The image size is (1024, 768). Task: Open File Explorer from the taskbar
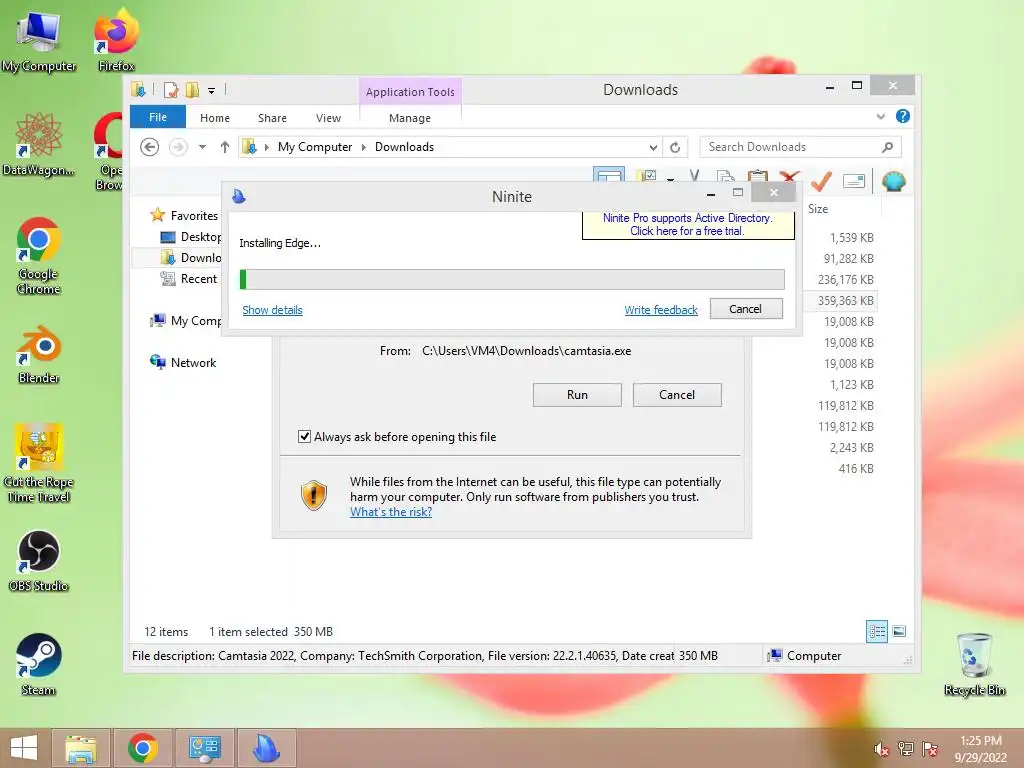[x=81, y=748]
